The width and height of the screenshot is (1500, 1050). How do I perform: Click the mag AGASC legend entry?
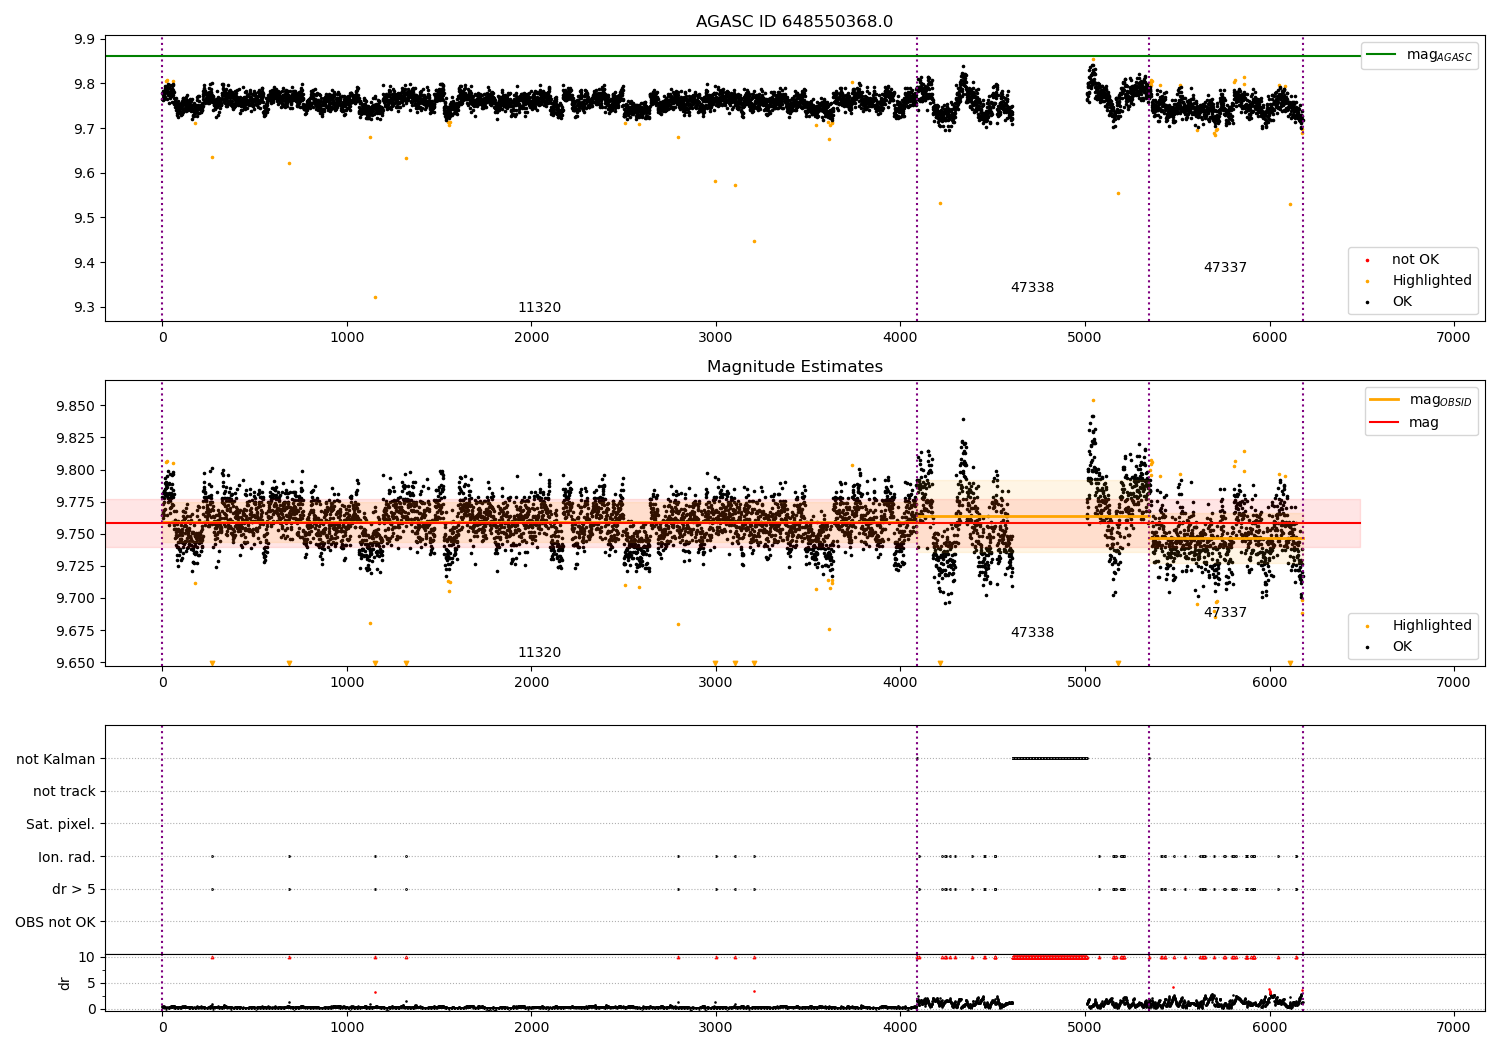1420,55
